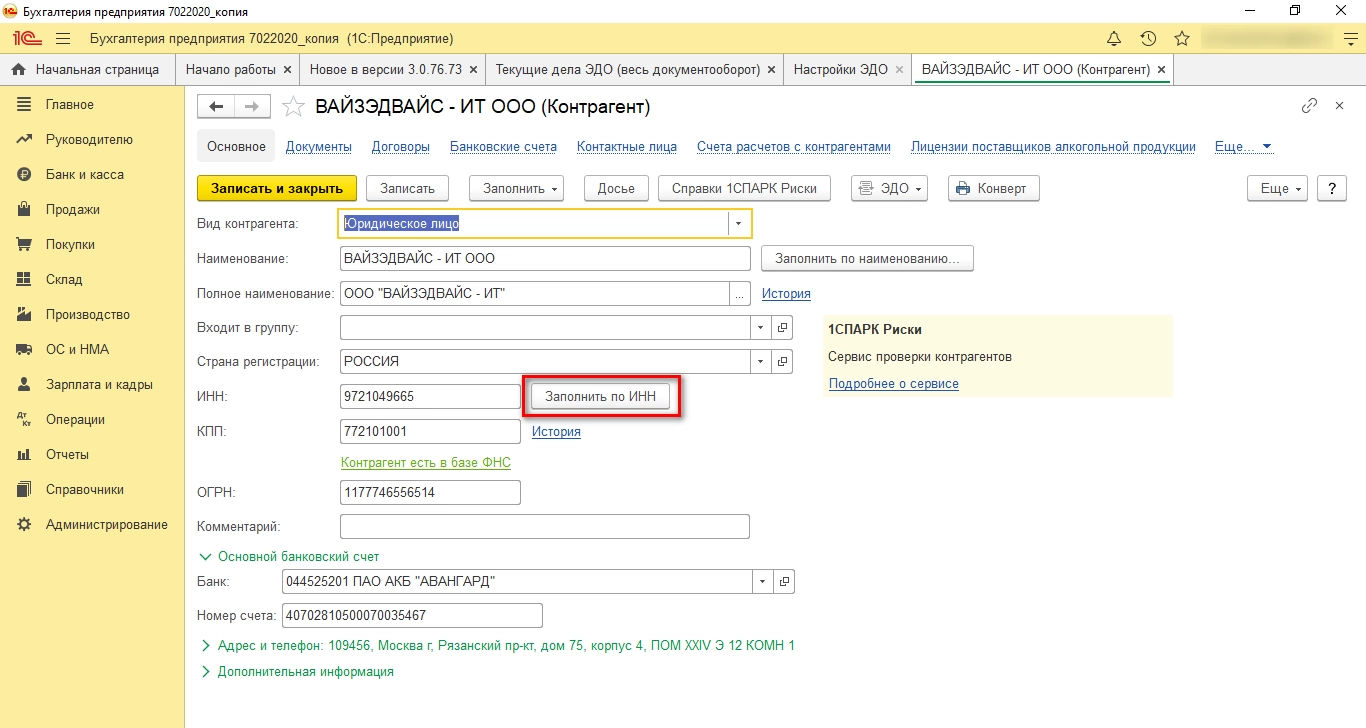Expand the Еще… navigation dropdown
The height and width of the screenshot is (728, 1366).
[x=1243, y=147]
